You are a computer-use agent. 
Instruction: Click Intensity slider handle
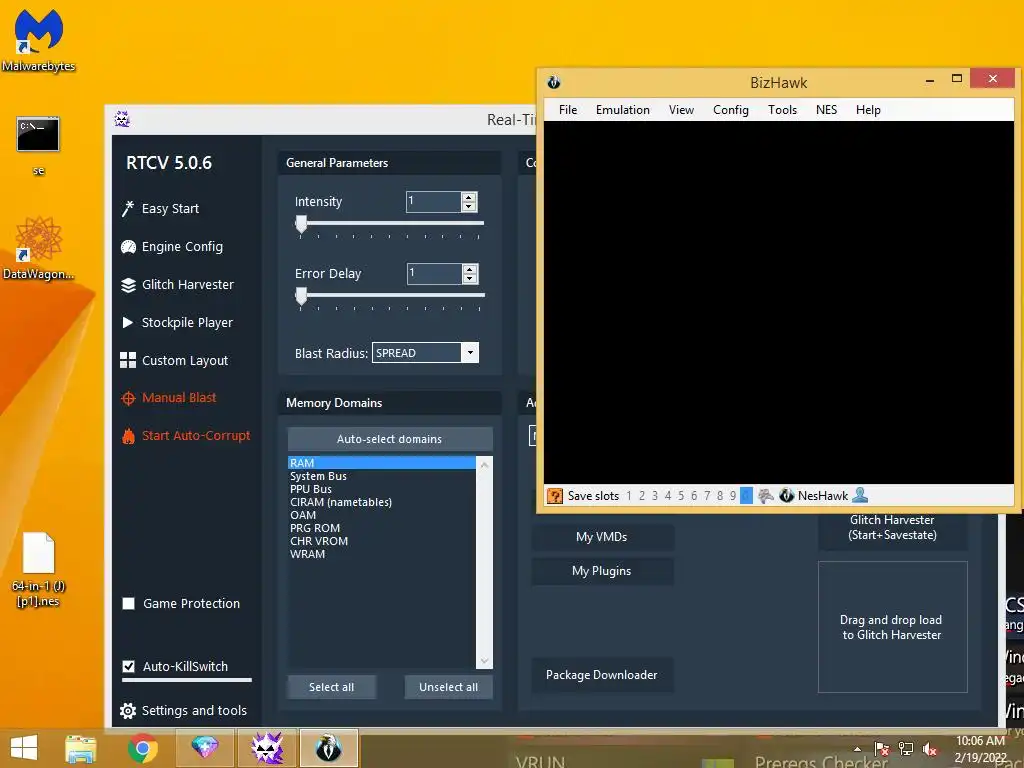click(x=301, y=224)
